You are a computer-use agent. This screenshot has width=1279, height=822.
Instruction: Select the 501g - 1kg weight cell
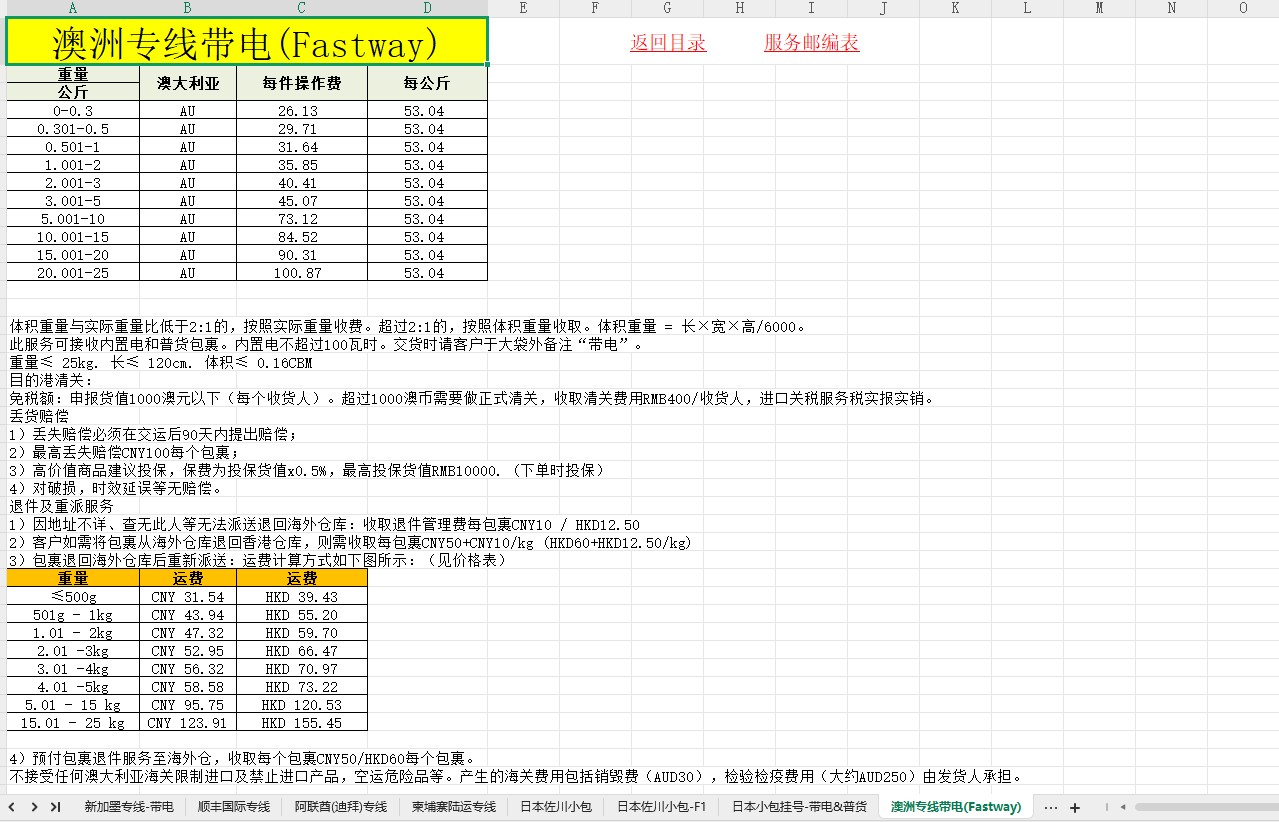[73, 615]
